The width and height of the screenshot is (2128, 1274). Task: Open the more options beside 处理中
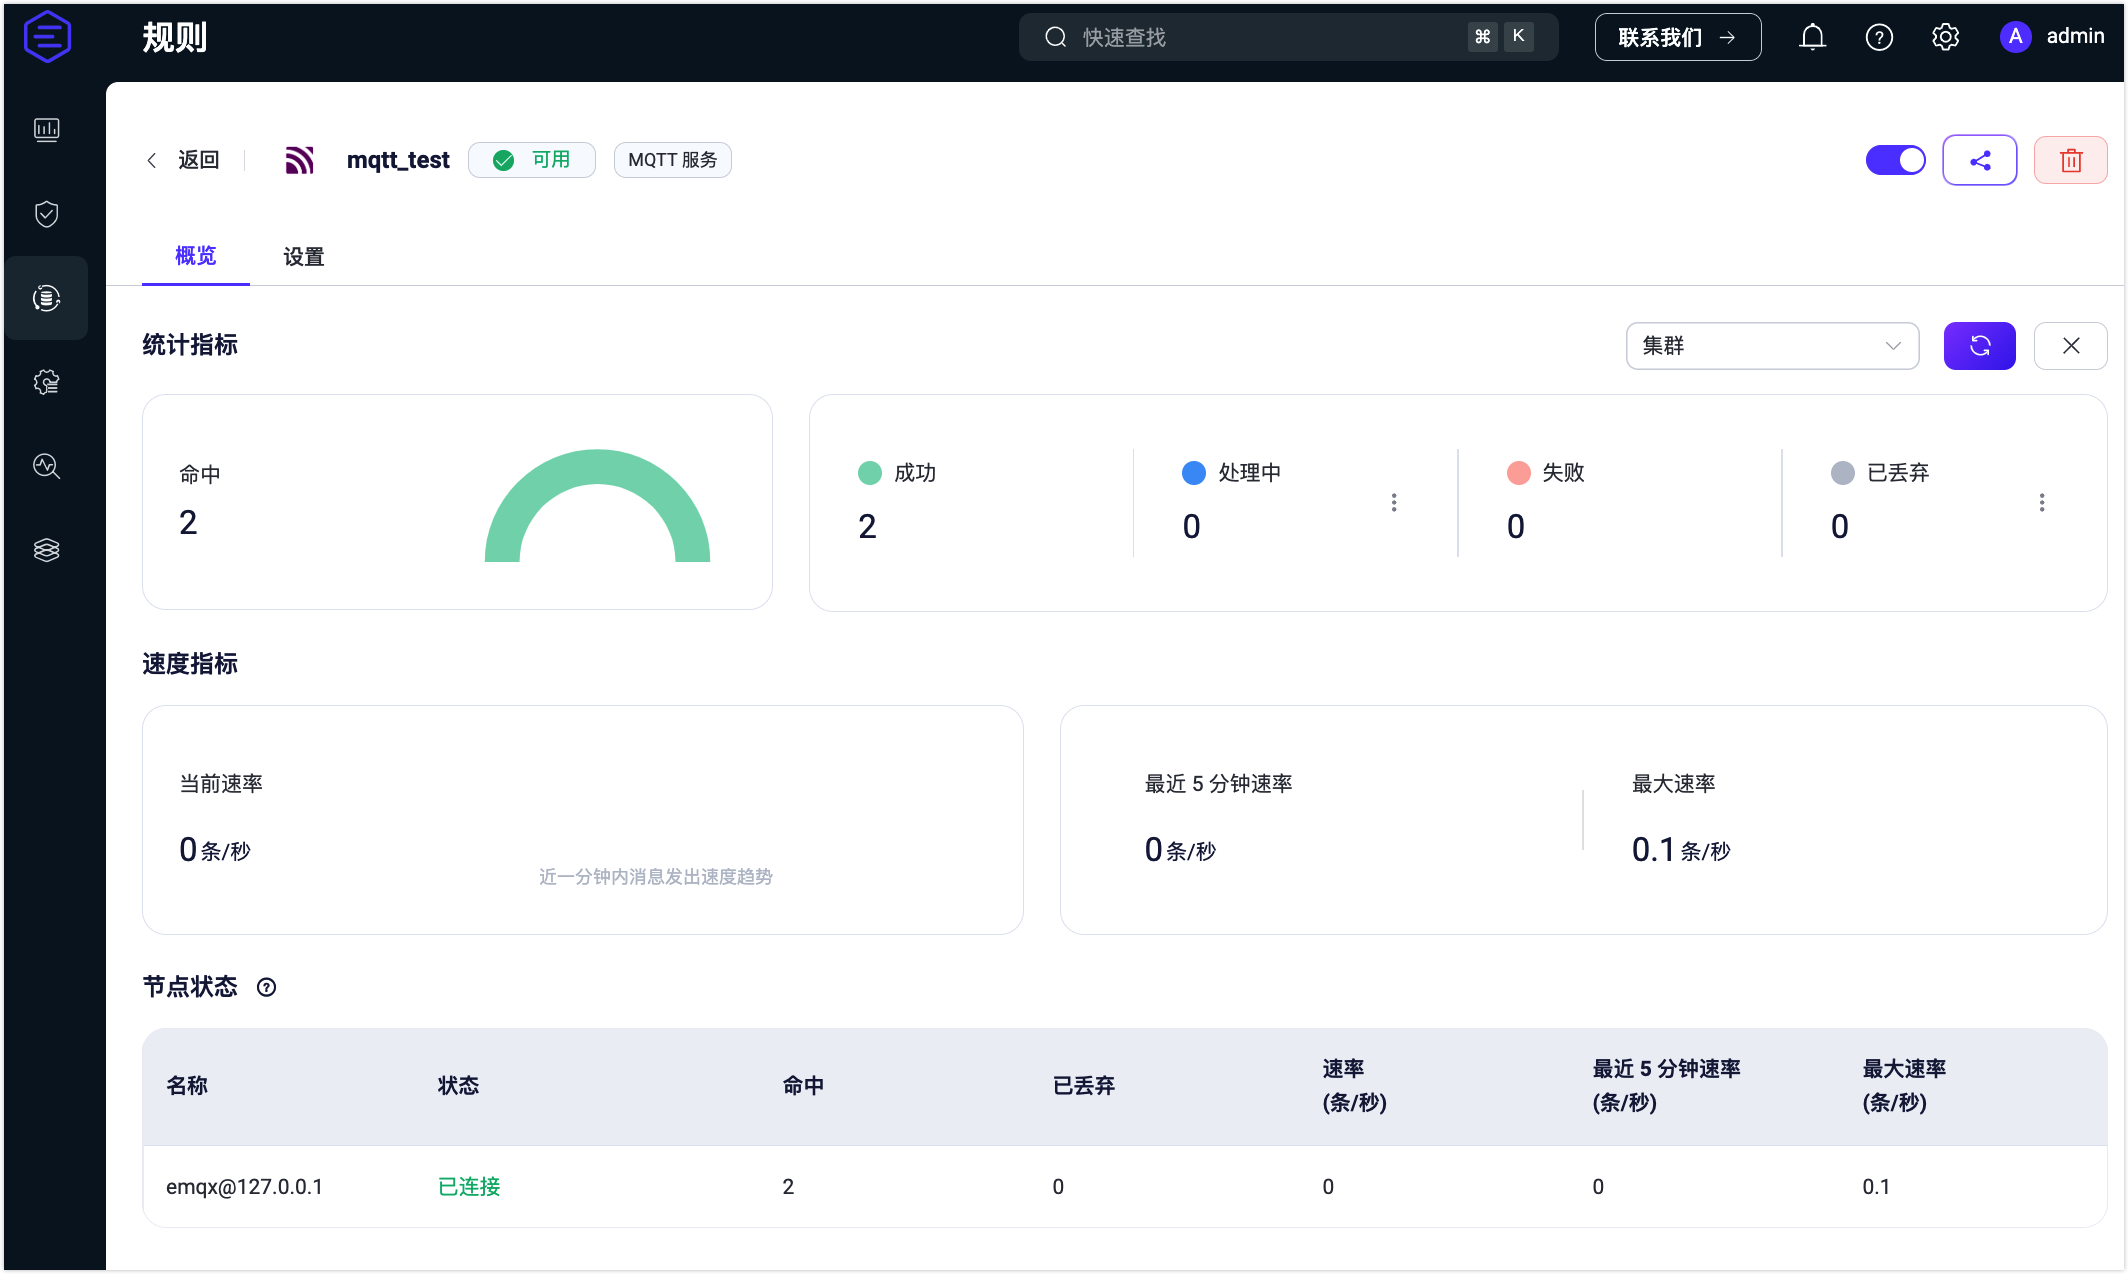pyautogui.click(x=1394, y=503)
